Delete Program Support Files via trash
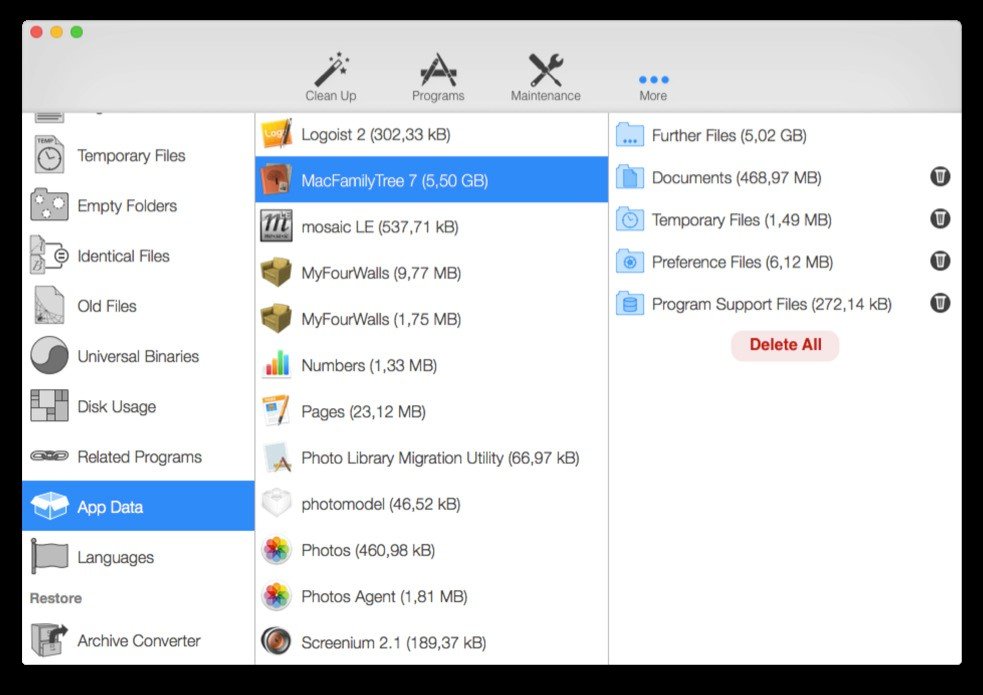Viewport: 983px width, 695px height. (x=940, y=303)
